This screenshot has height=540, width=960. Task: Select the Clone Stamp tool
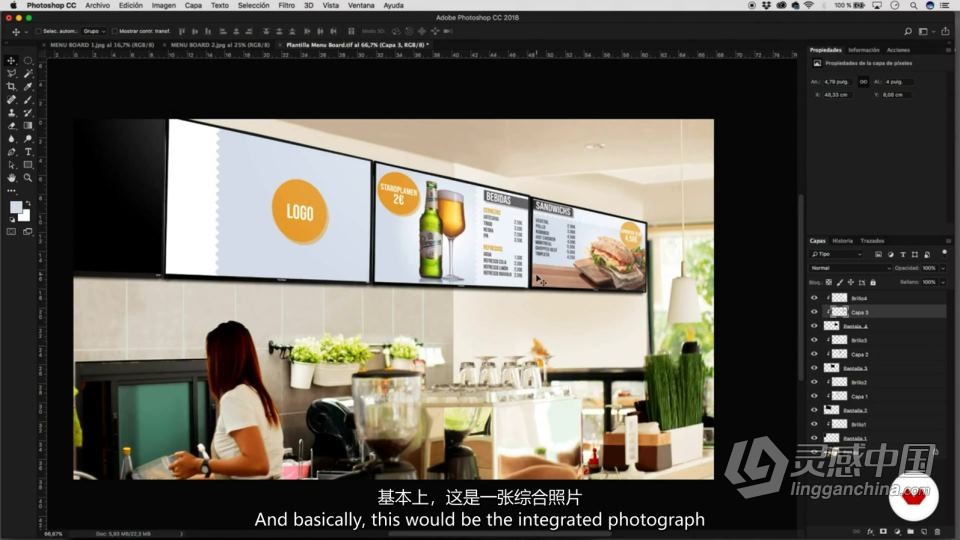point(11,113)
